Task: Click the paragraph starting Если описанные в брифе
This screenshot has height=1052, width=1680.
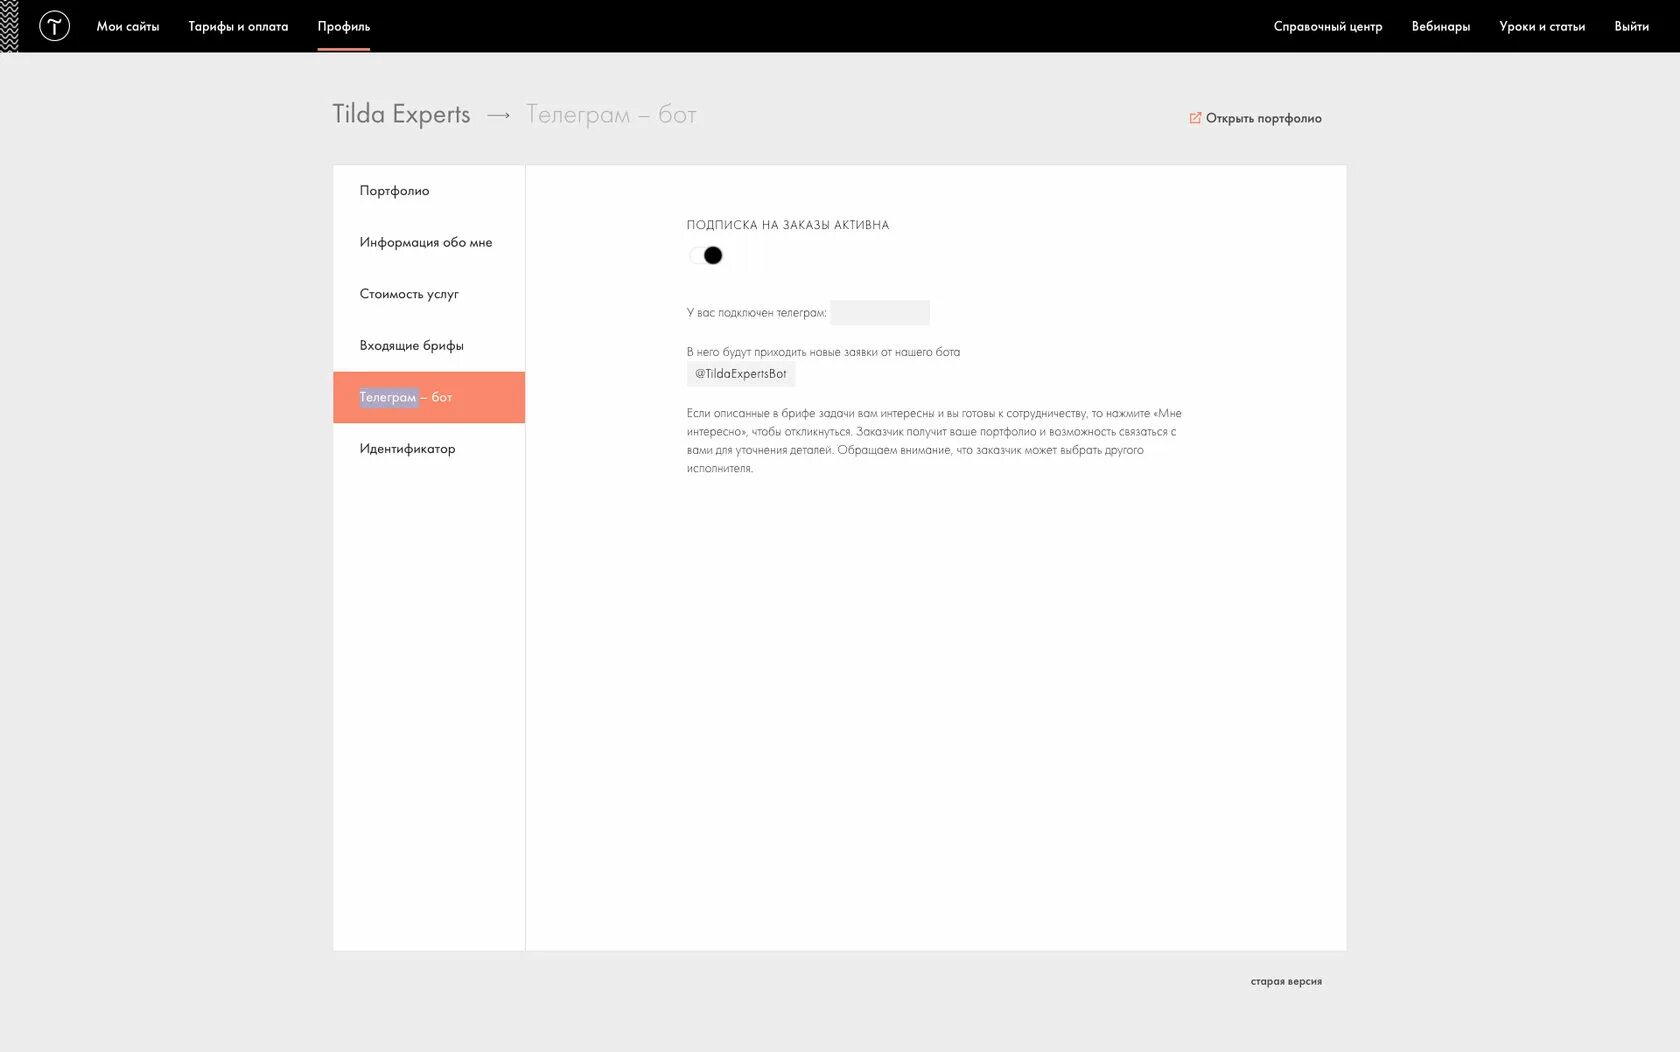Action: pos(935,441)
